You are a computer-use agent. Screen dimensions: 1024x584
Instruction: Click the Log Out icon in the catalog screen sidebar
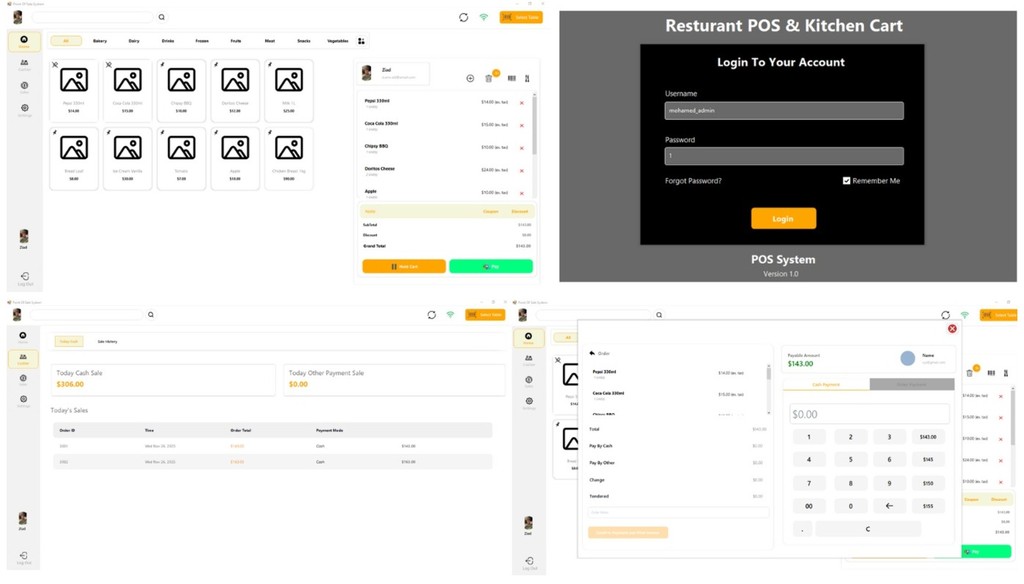(x=25, y=278)
